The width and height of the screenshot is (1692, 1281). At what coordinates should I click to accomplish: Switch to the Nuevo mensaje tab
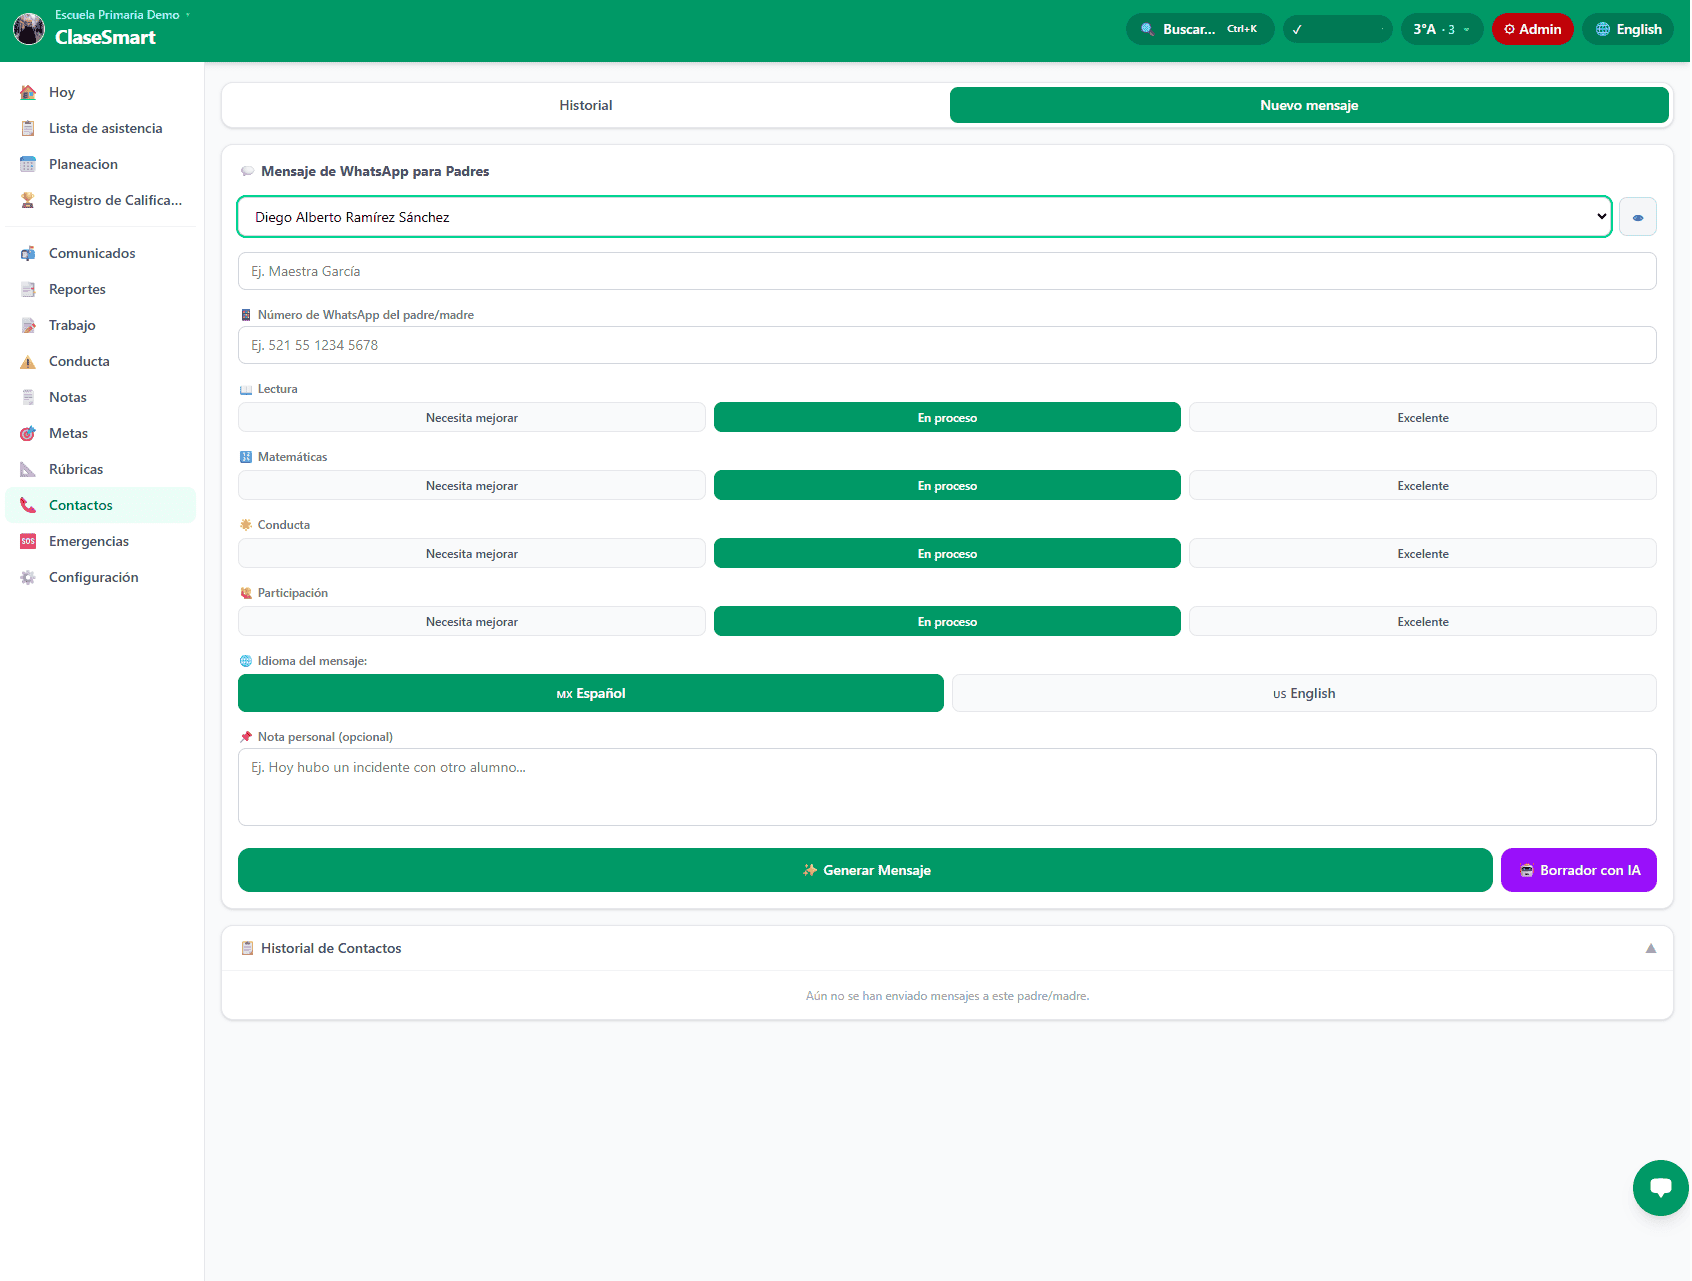pyautogui.click(x=1309, y=105)
